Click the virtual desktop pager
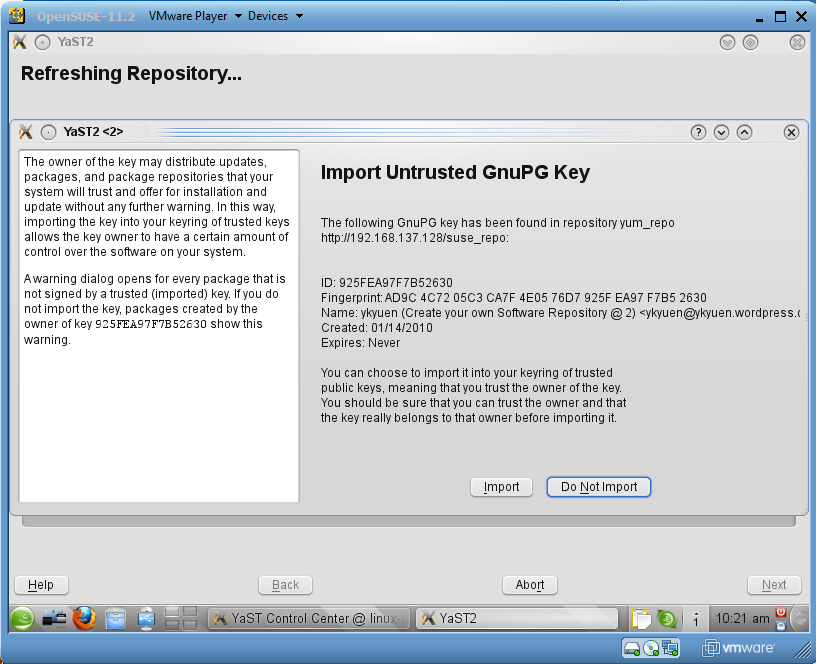Screen dimensions: 816x664 coord(180,619)
